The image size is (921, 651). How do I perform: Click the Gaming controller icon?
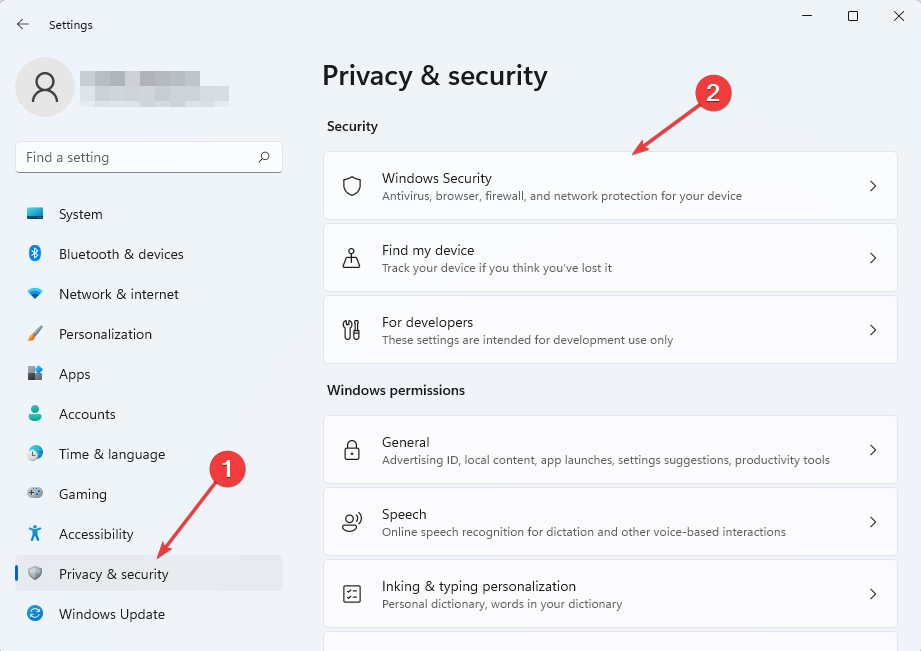click(35, 494)
